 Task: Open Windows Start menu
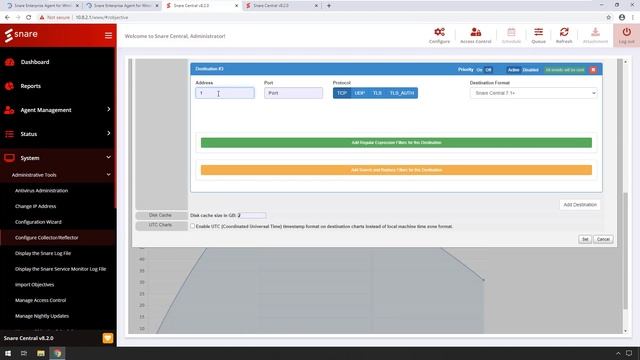(x=8, y=353)
